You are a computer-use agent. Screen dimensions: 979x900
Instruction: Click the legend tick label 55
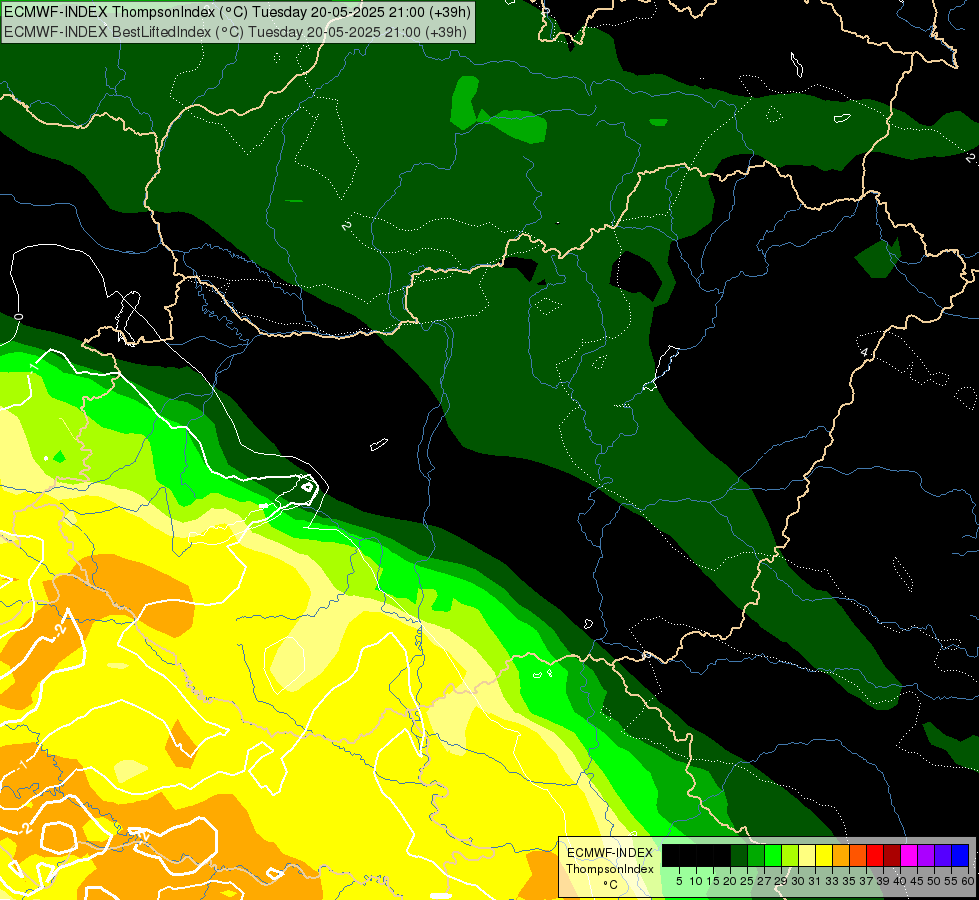click(x=952, y=881)
